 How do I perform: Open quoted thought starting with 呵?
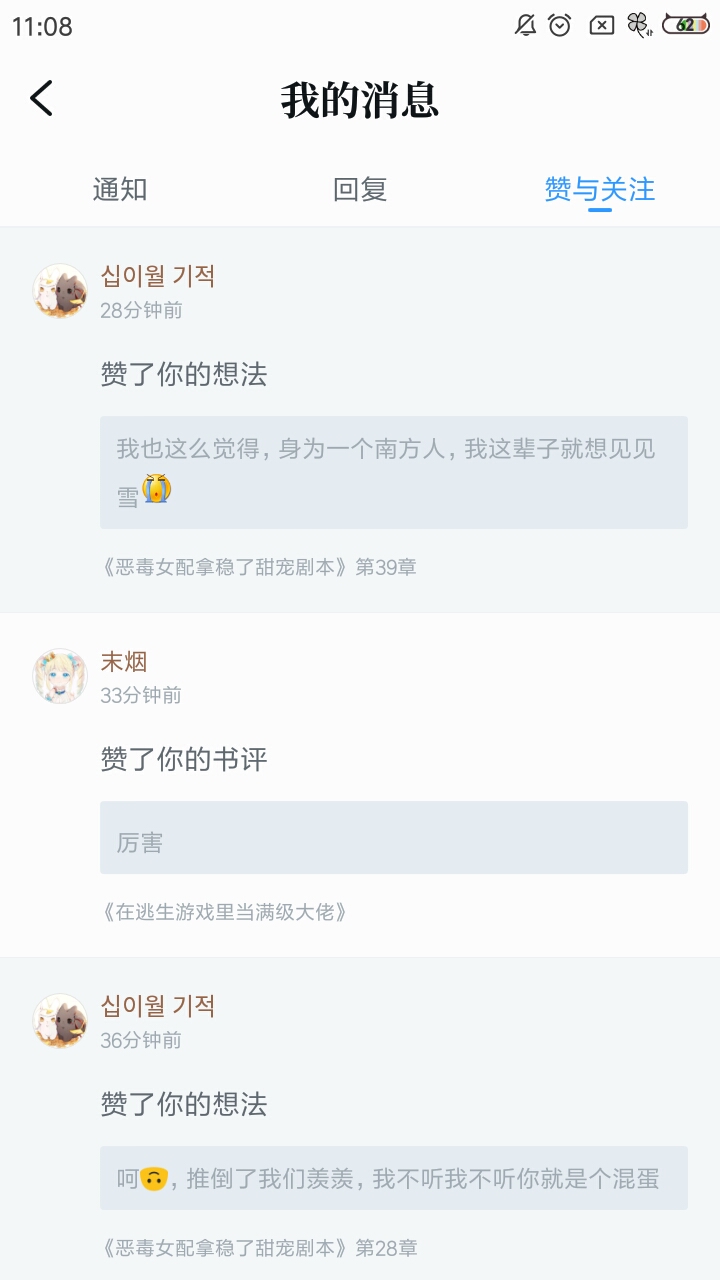click(x=393, y=1178)
